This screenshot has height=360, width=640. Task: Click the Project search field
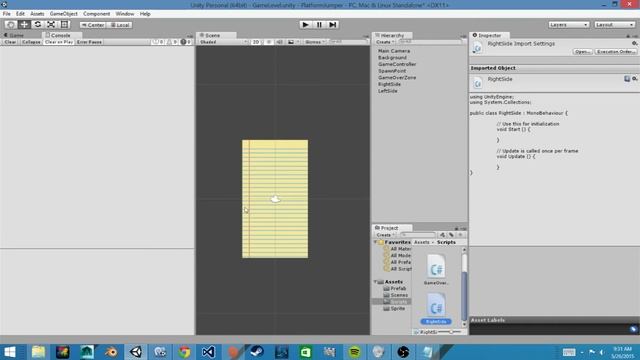(x=417, y=235)
